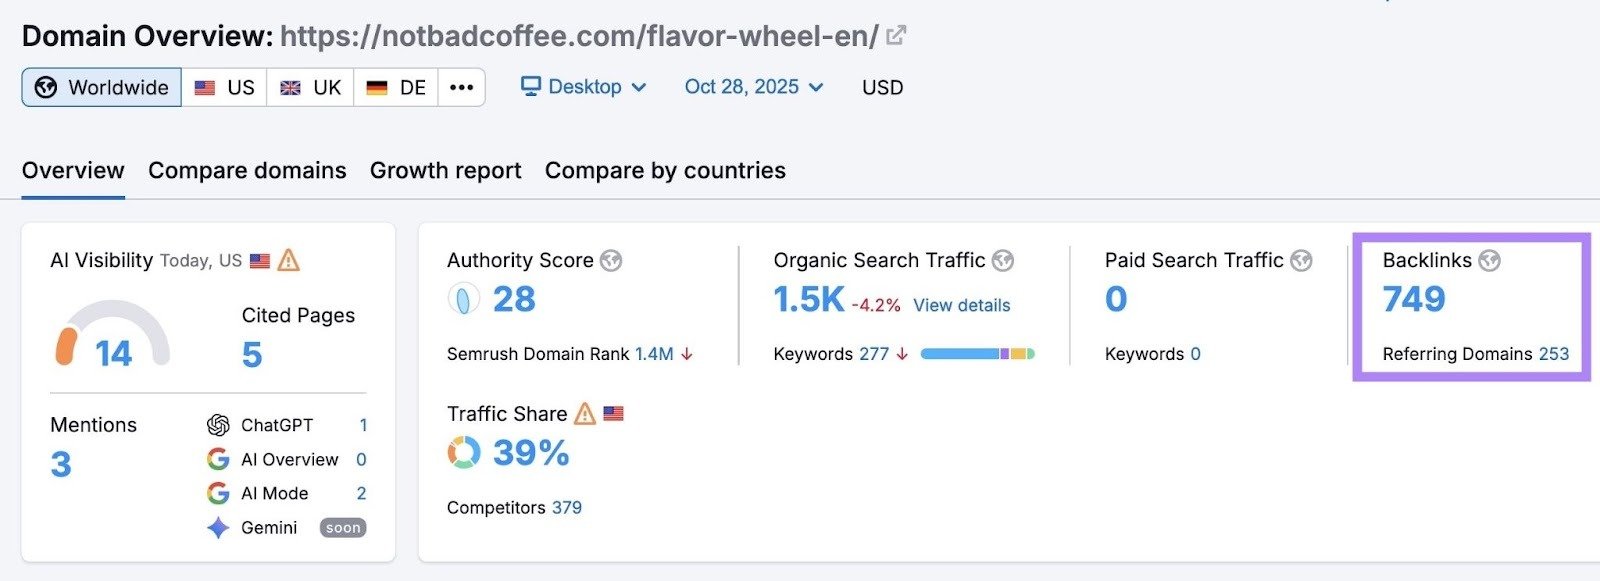Expand the ellipsis for more country options
Image resolution: width=1600 pixels, height=581 pixels.
(460, 87)
